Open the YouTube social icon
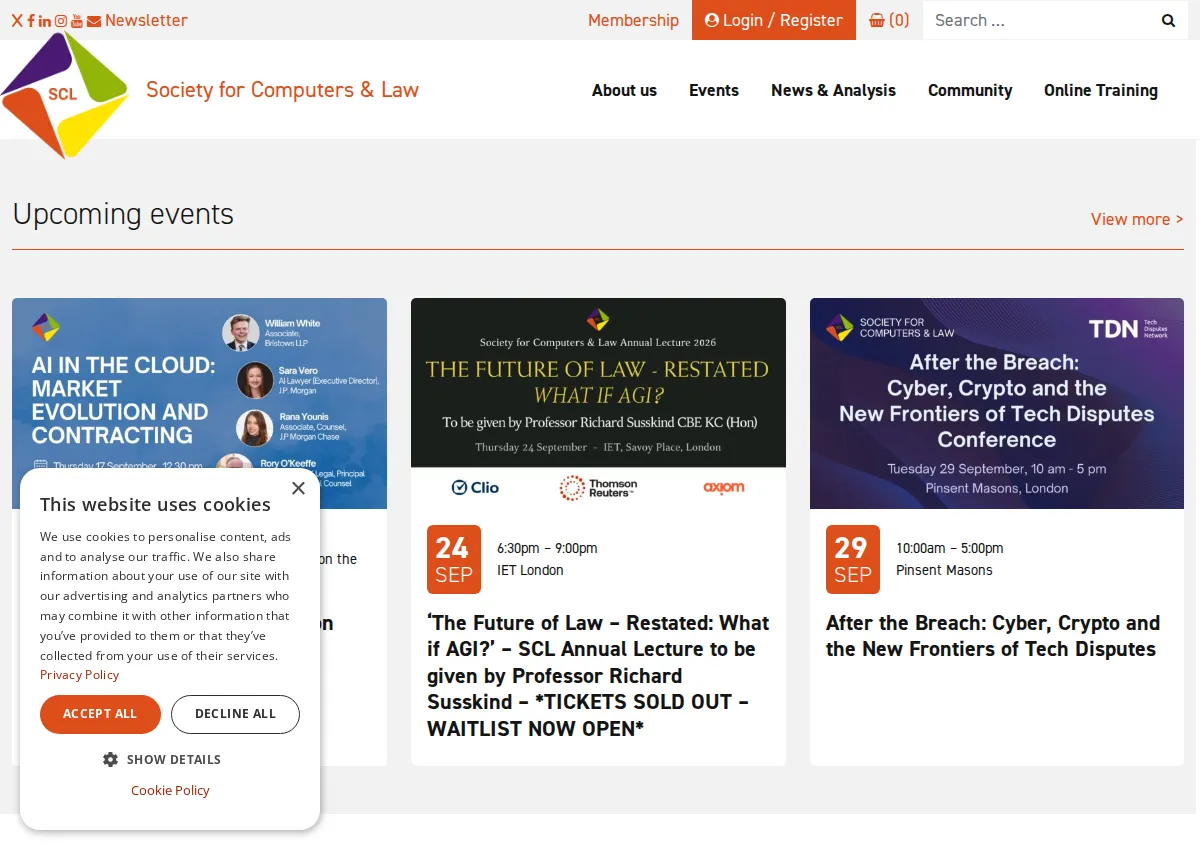The height and width of the screenshot is (850, 1200). click(x=77, y=20)
